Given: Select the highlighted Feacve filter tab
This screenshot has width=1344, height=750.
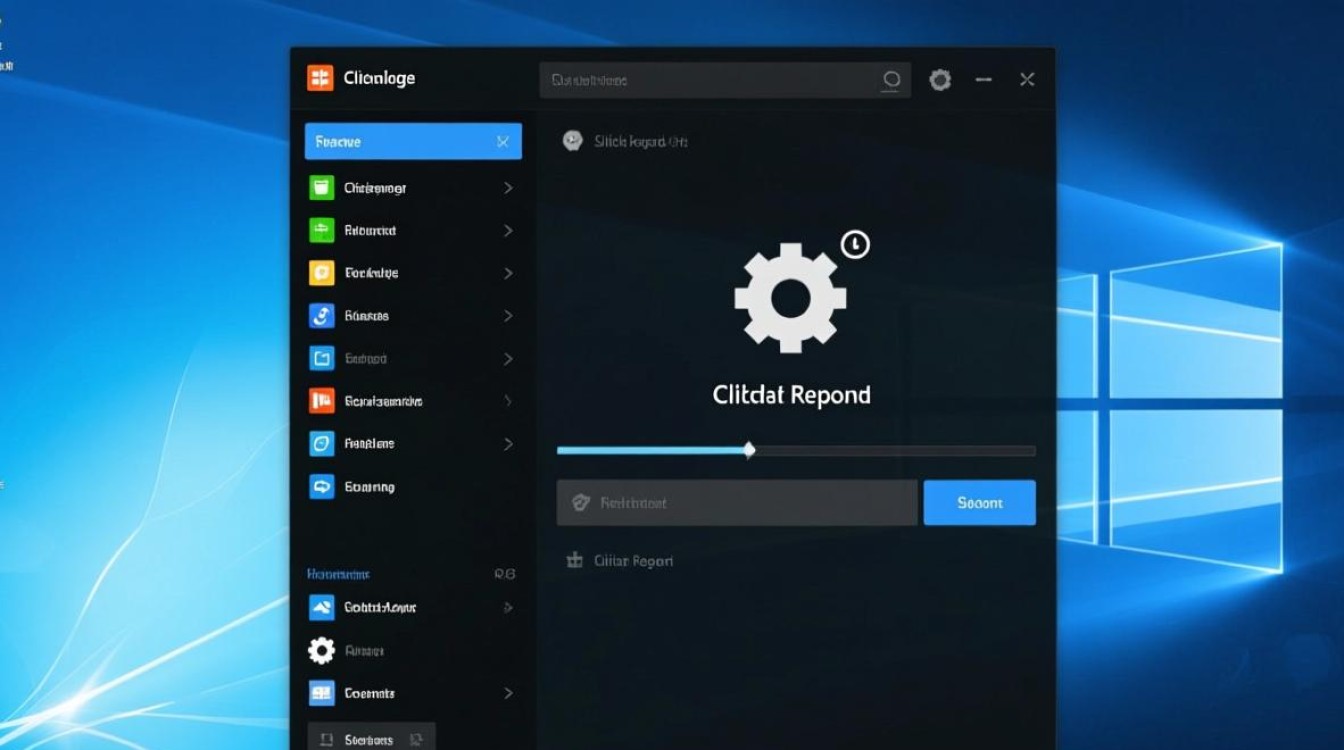Looking at the screenshot, I should coord(413,141).
